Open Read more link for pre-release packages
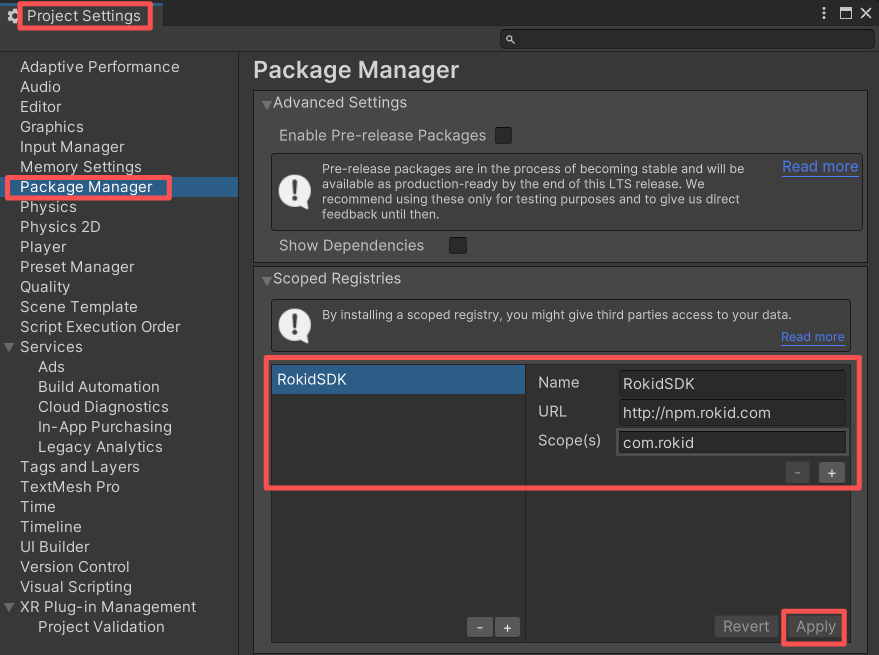This screenshot has height=655, width=879. 819,167
